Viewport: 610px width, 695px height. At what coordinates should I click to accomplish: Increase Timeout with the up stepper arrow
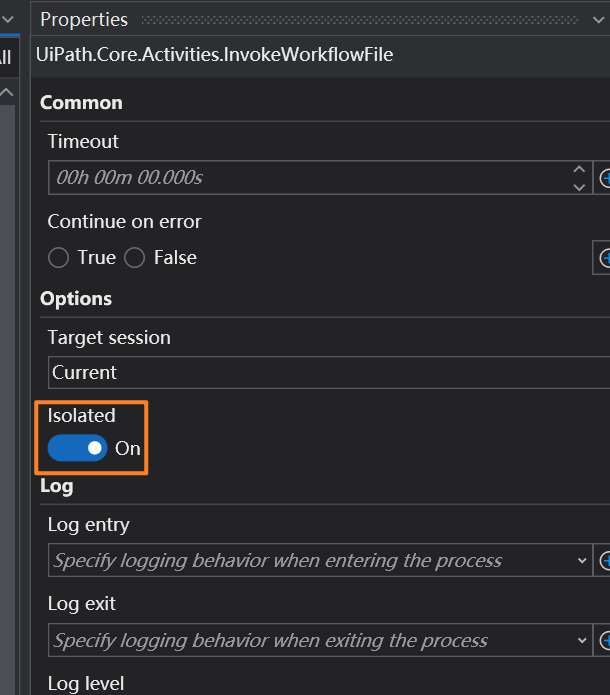(579, 169)
